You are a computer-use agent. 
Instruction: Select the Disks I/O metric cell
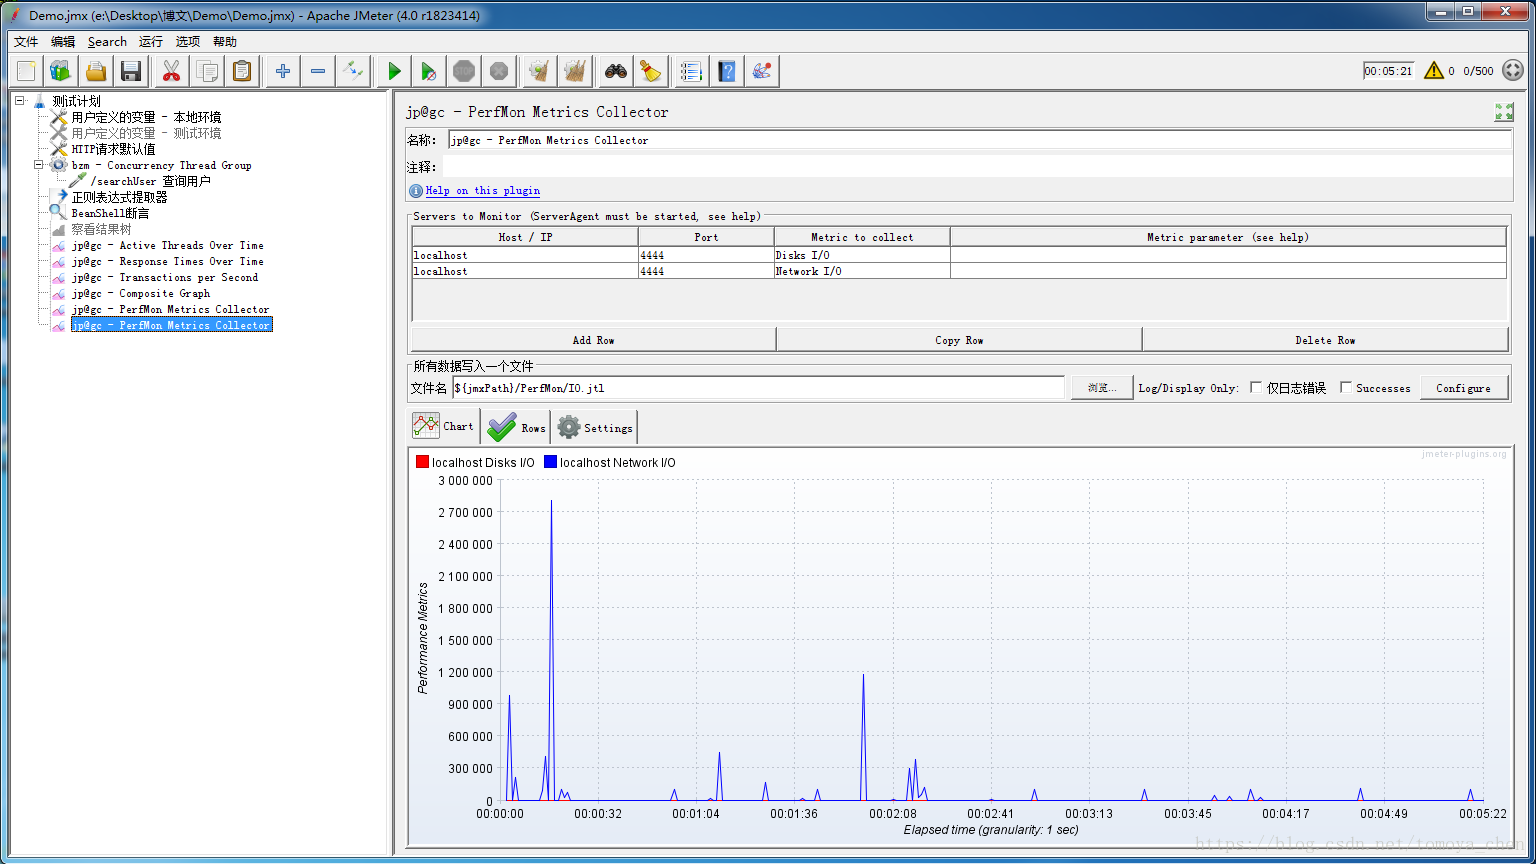point(862,255)
